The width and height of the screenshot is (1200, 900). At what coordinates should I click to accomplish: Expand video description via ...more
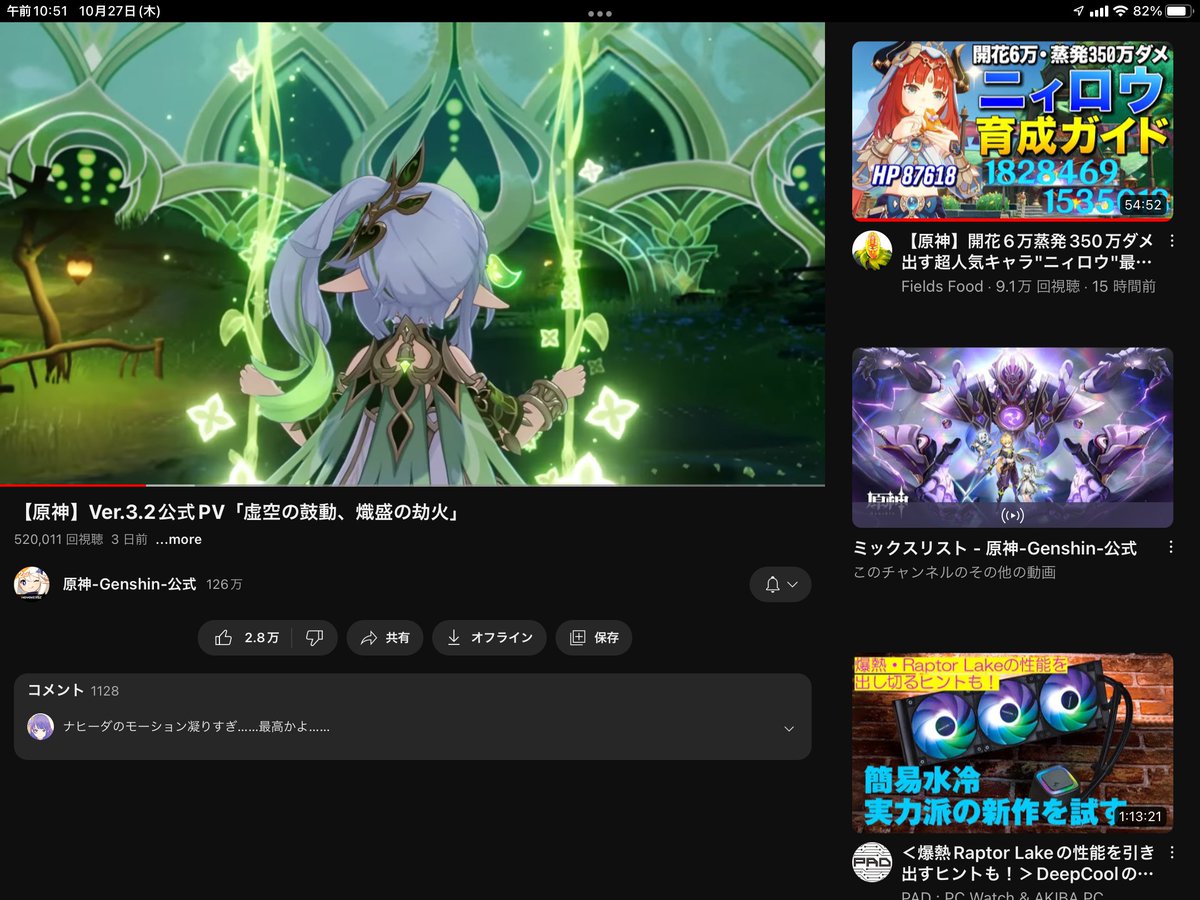pyautogui.click(x=178, y=539)
